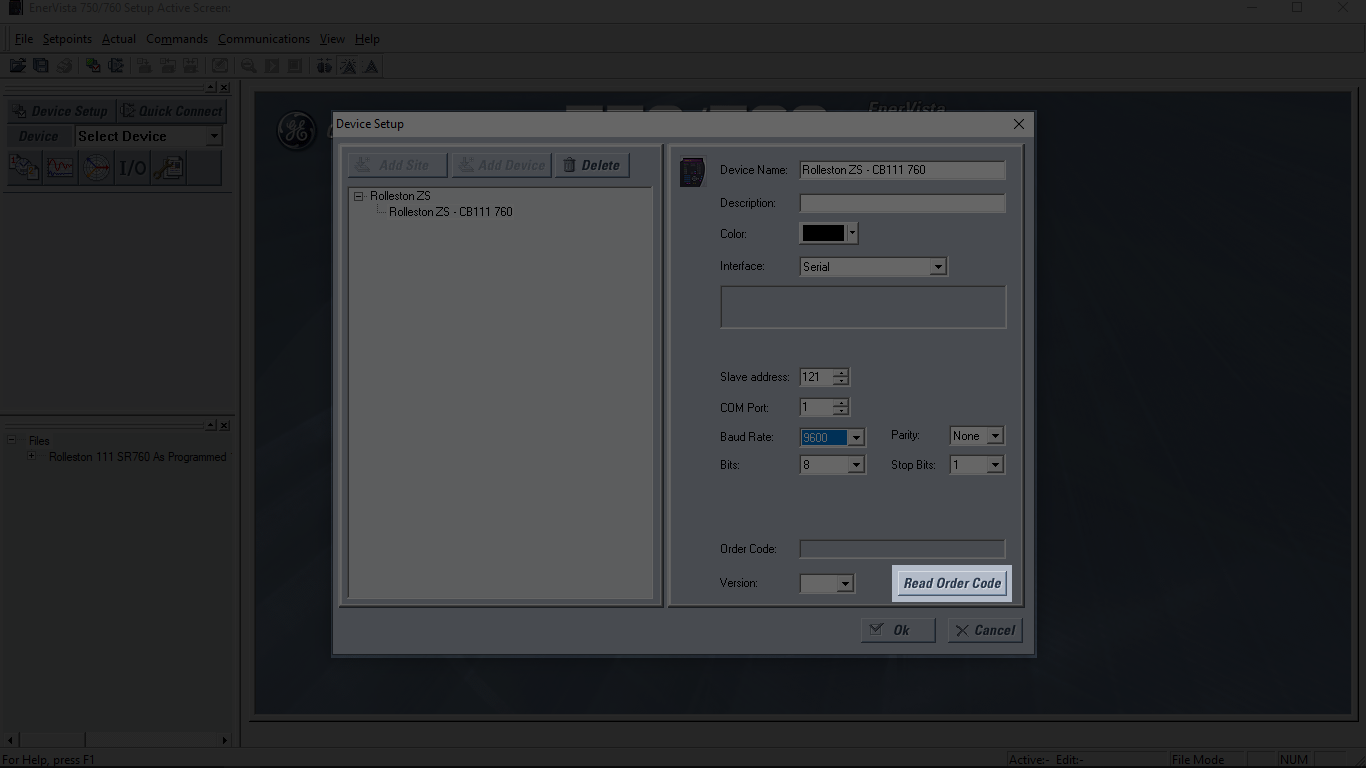
Task: Open the Stop Bits dropdown
Action: (994, 465)
